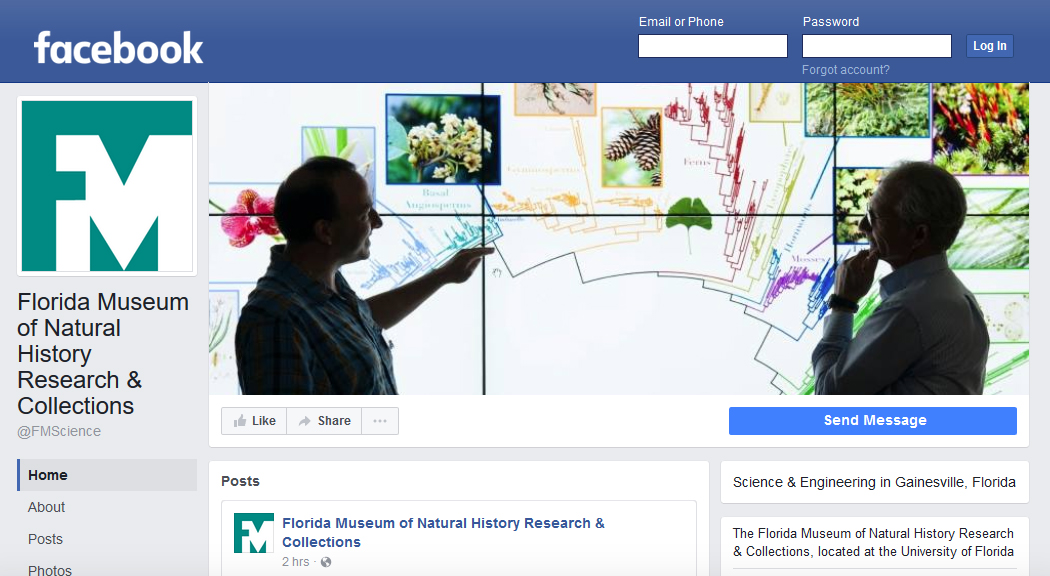Click the 2 hrs post timestamp
Image resolution: width=1050 pixels, height=576 pixels.
pos(295,562)
